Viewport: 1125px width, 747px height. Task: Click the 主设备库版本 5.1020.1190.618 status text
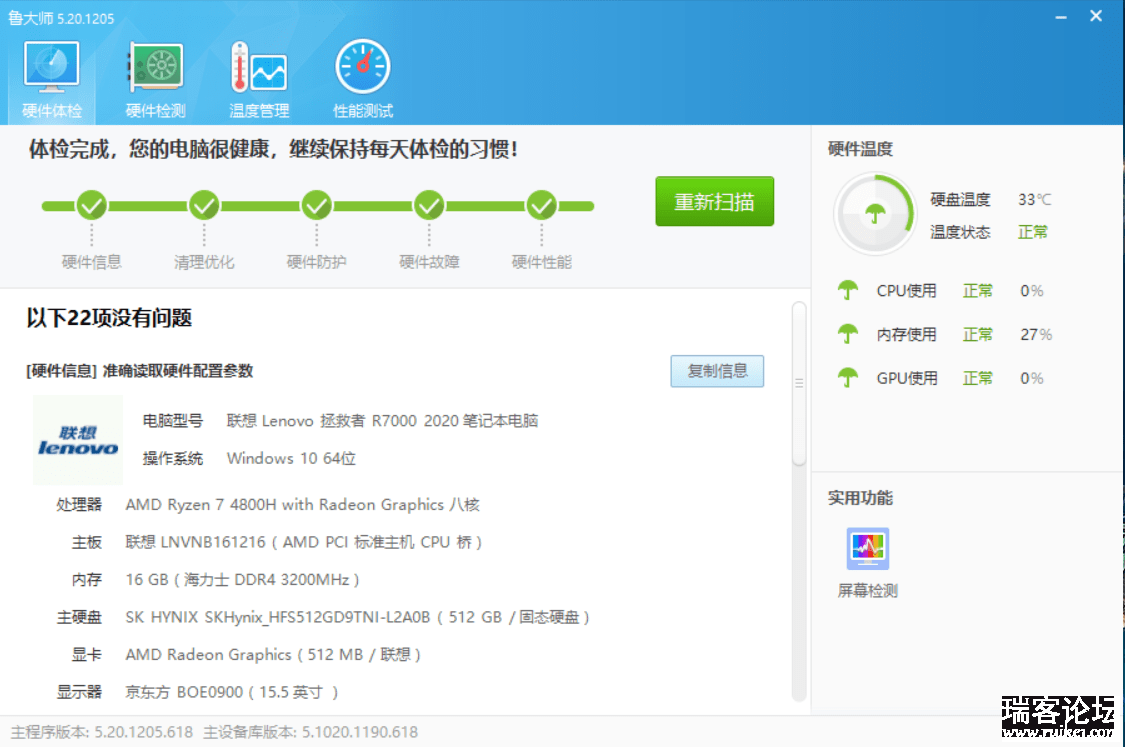(311, 732)
